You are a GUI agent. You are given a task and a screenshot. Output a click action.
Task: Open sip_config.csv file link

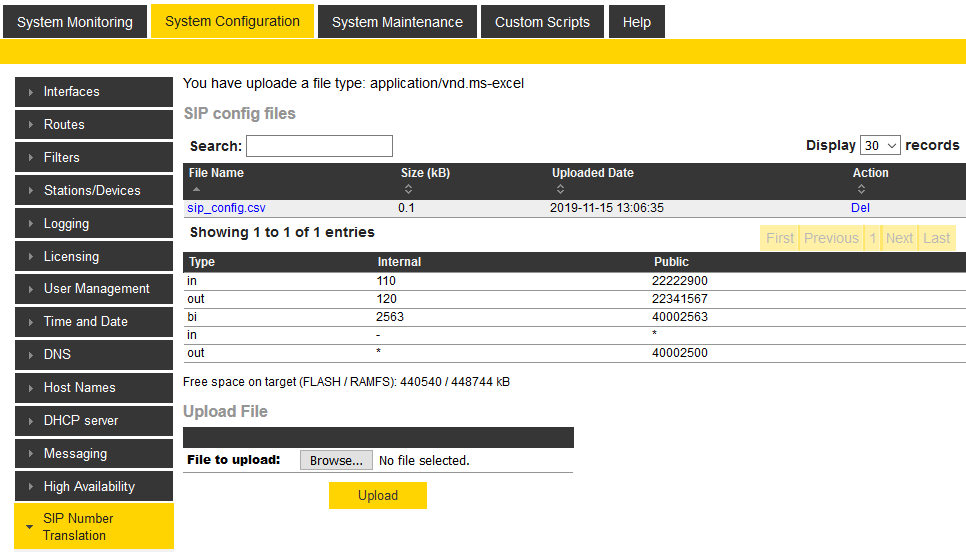click(226, 208)
